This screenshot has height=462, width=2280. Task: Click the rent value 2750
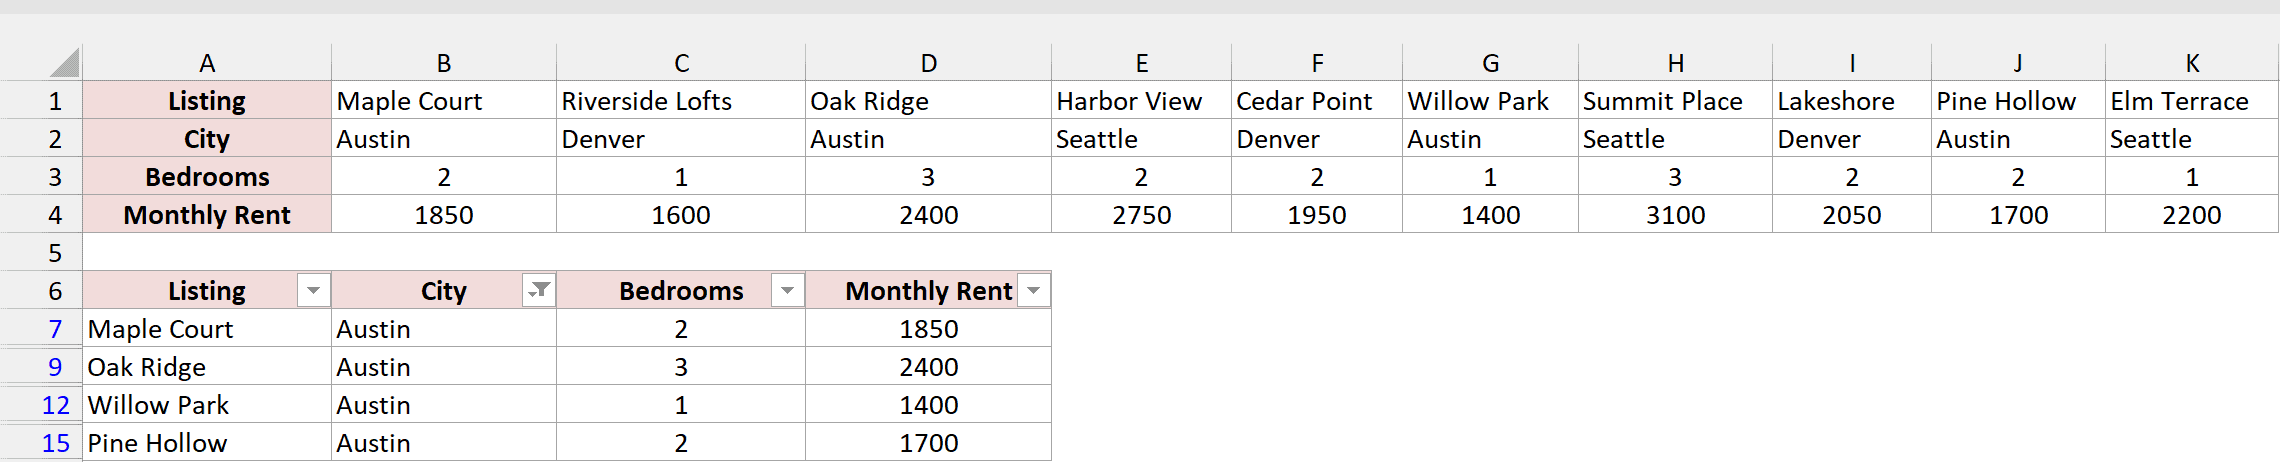1142,214
